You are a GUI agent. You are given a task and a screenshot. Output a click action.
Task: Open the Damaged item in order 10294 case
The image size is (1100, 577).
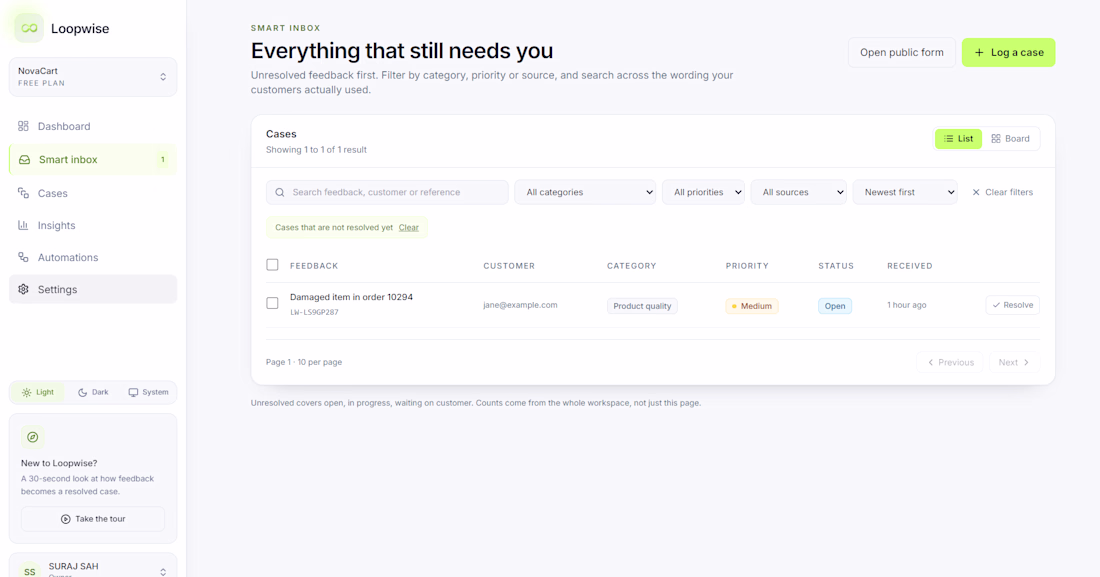pos(351,297)
